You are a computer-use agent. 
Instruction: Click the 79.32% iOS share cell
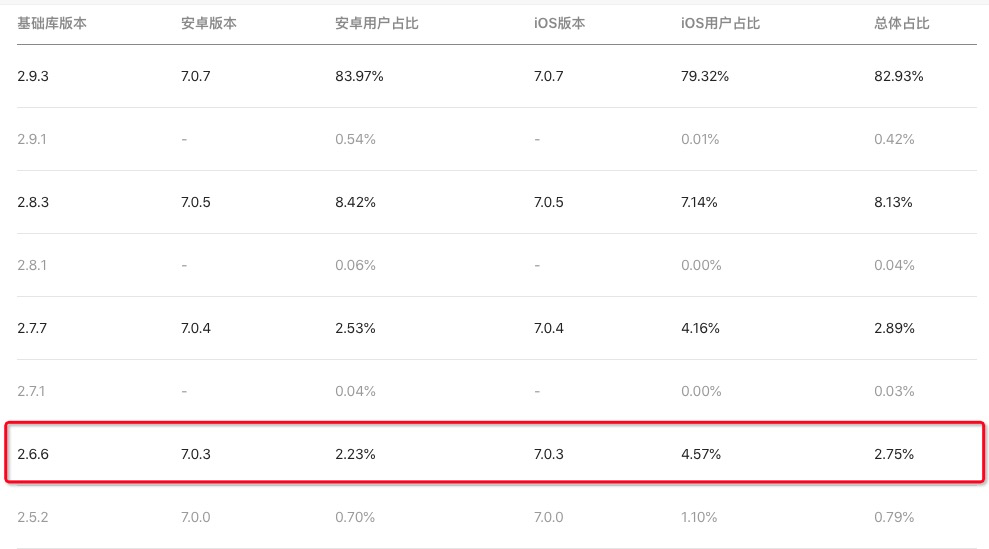tap(704, 76)
